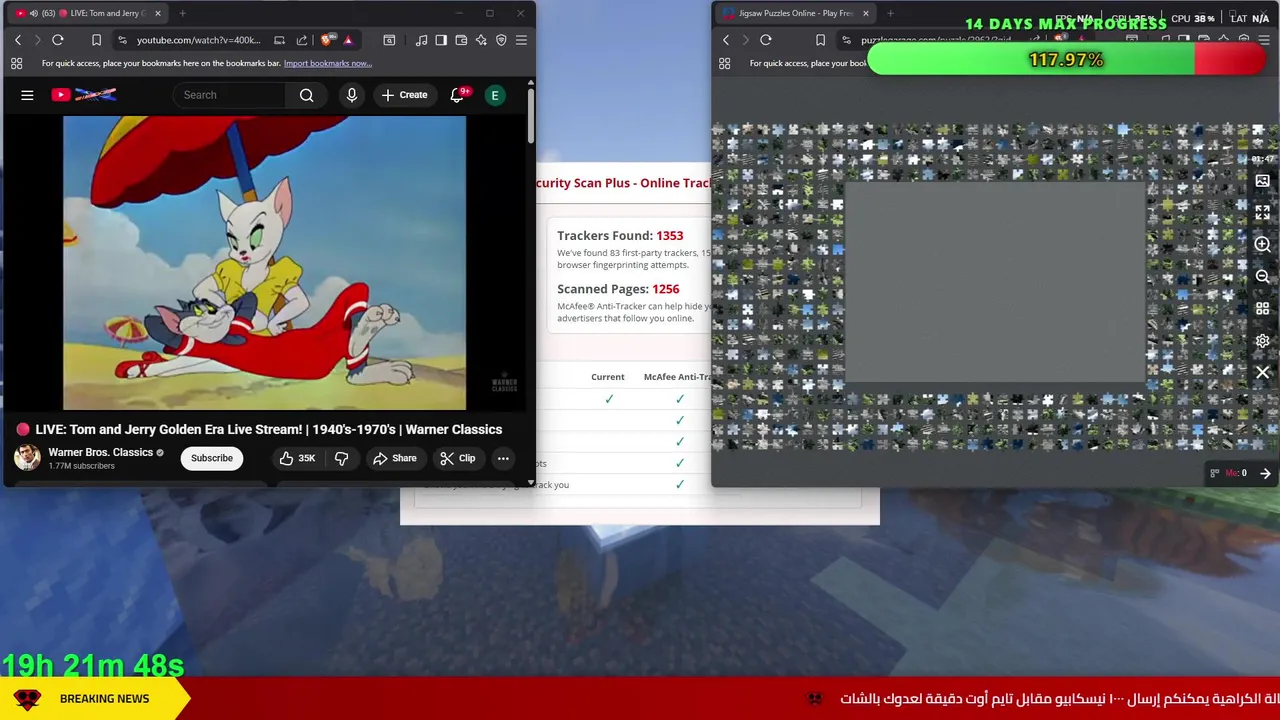Show puzzle preview image icon
The image size is (1280, 720).
point(1263,181)
